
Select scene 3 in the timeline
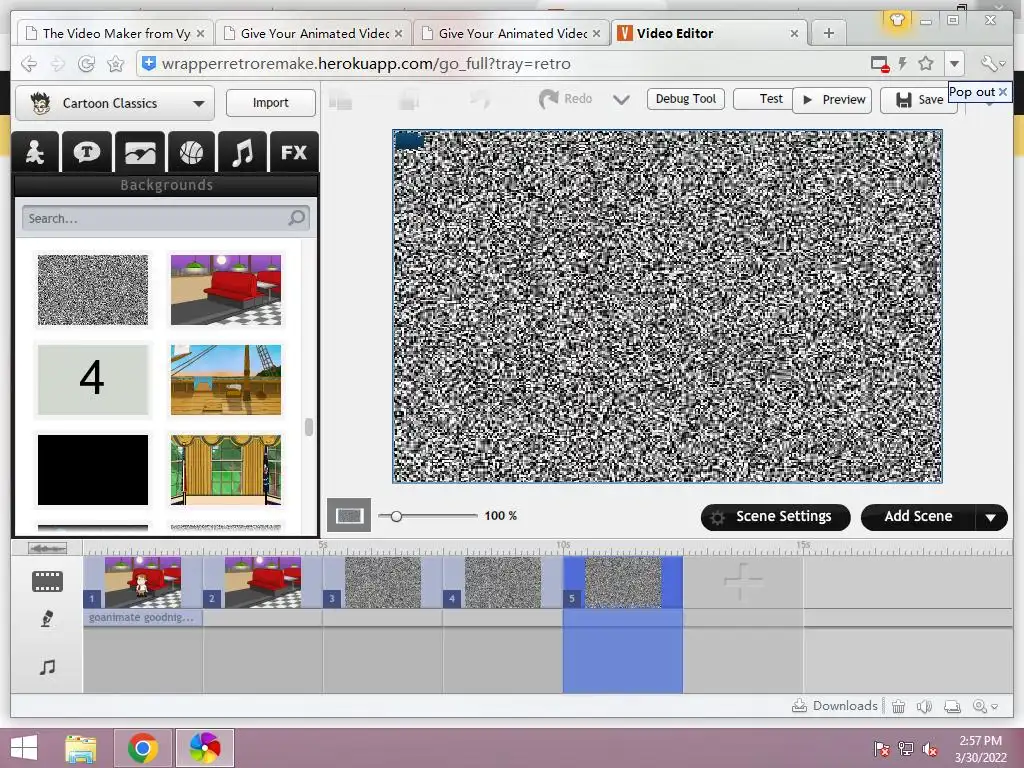pyautogui.click(x=383, y=582)
